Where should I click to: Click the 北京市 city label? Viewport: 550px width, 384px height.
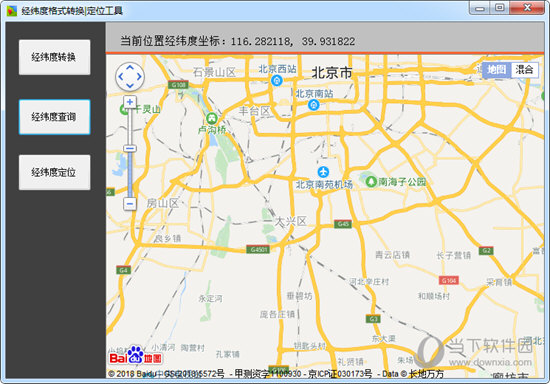click(x=332, y=73)
